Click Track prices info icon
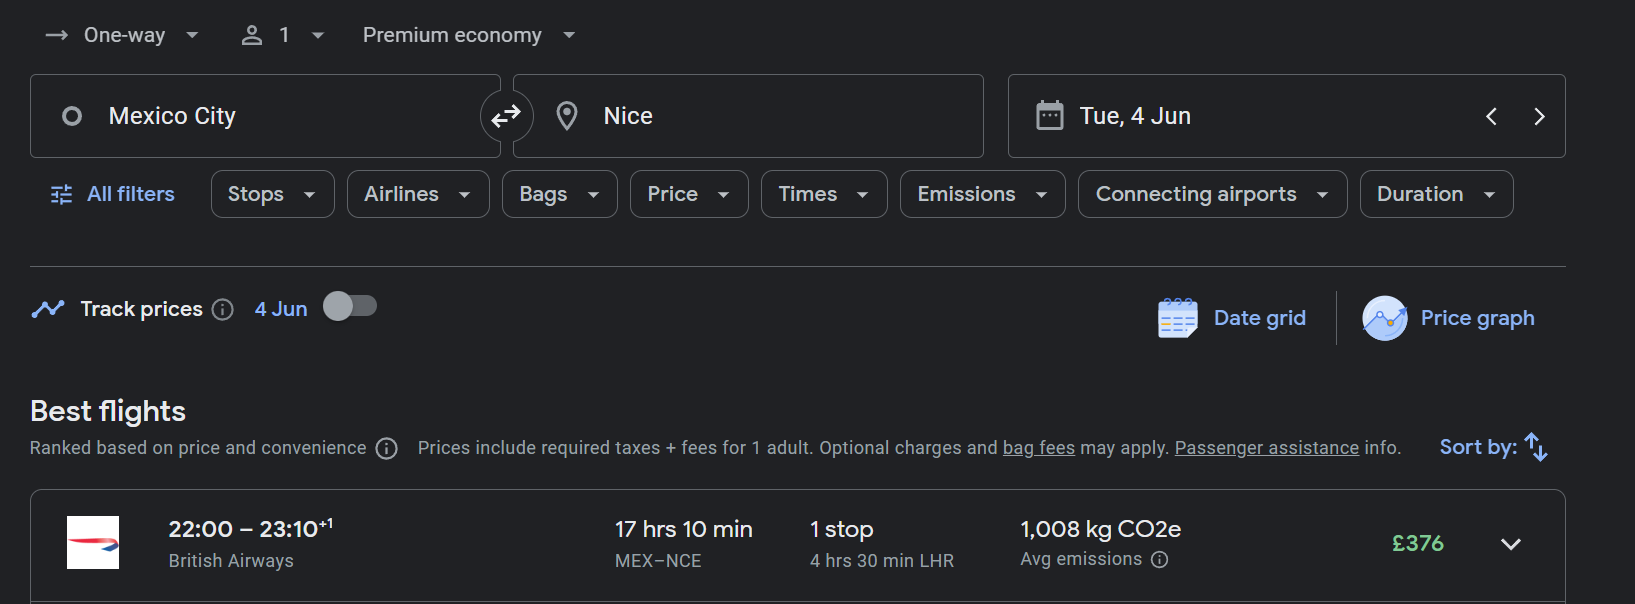The image size is (1635, 604). (x=223, y=310)
